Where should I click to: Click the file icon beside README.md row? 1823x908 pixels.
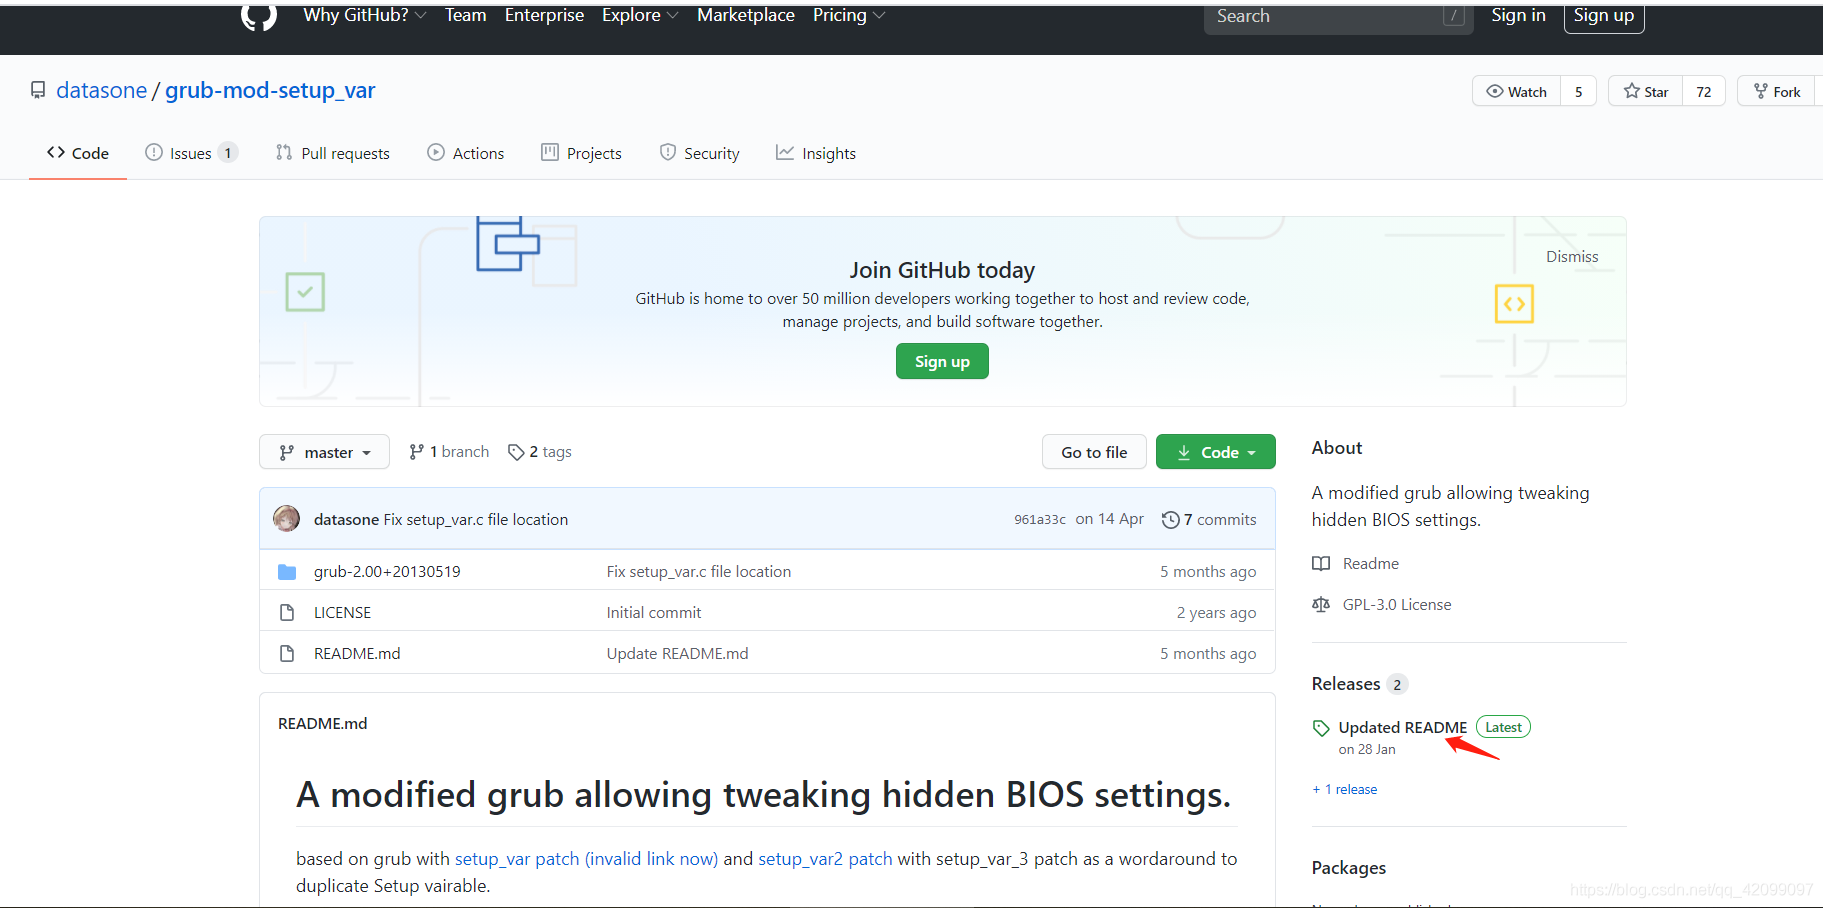pyautogui.click(x=287, y=653)
